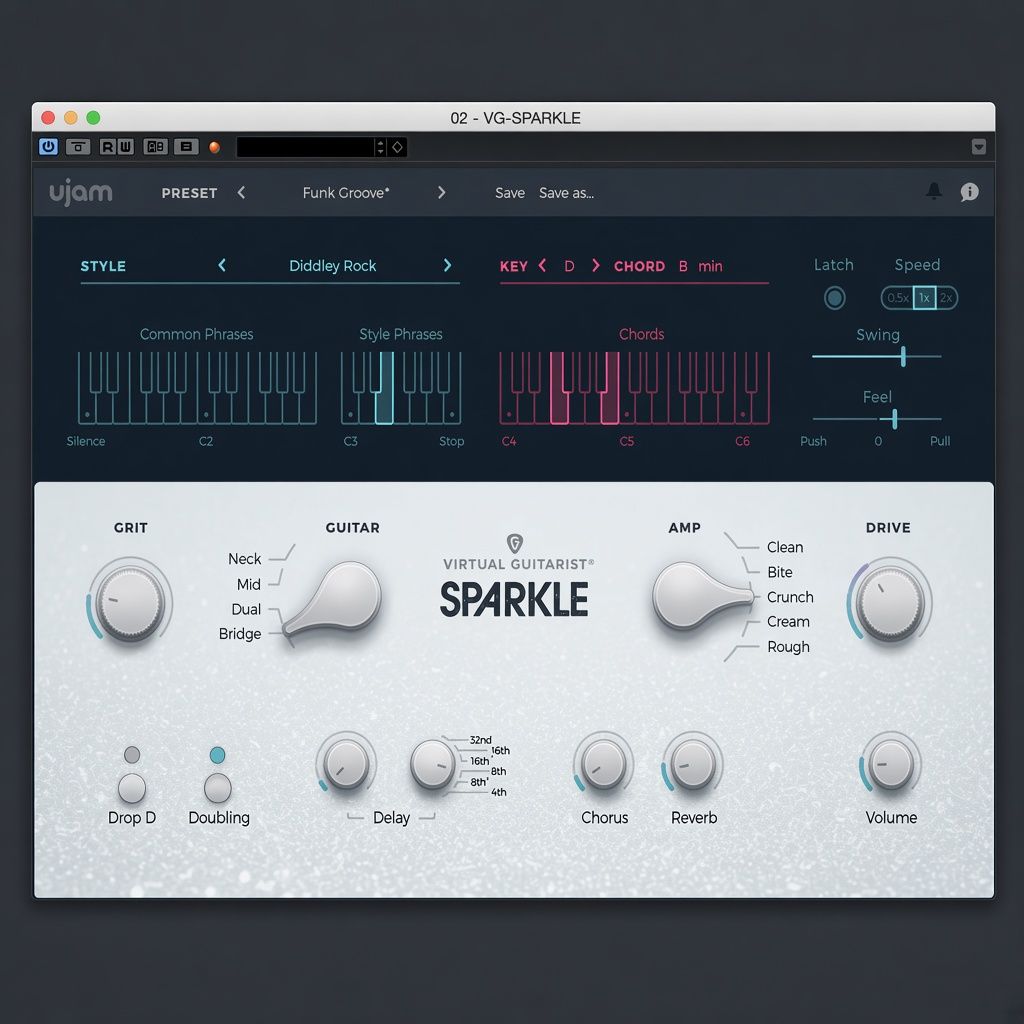Click the Virtual Guitarist Sparkle logo
Screen dimensions: 1024x1024
[515, 577]
